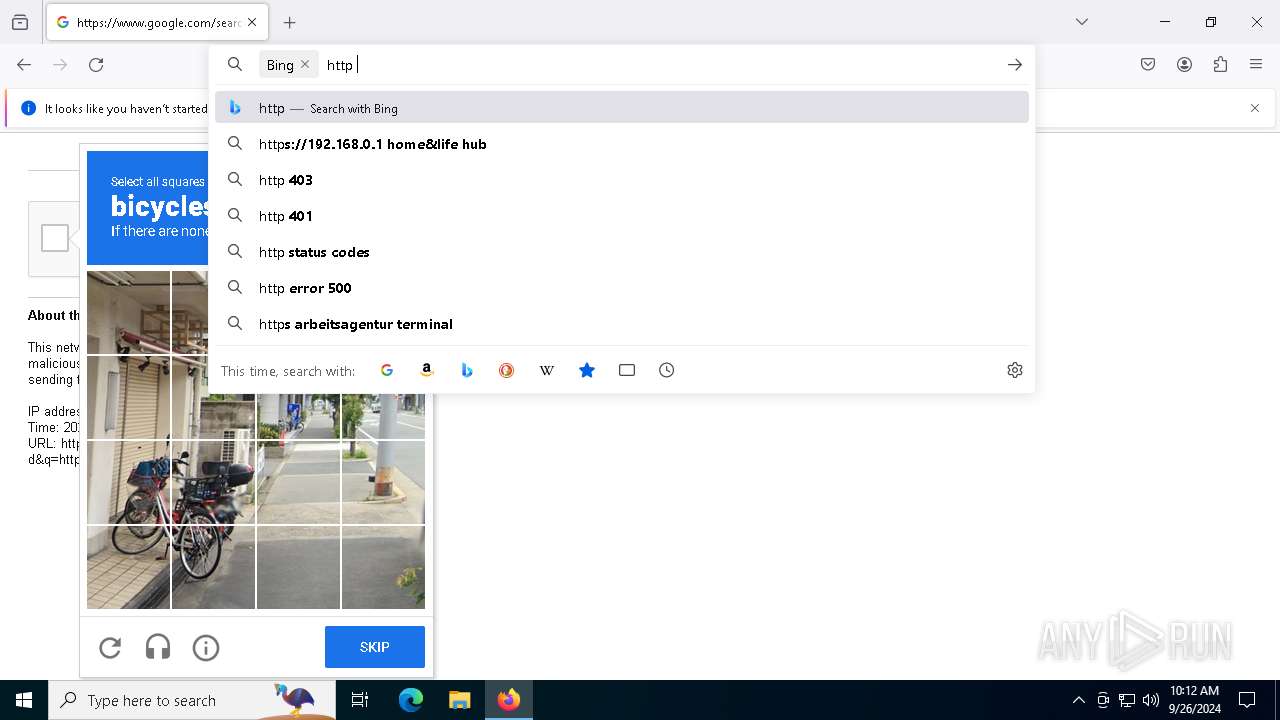Choose the 'http 401' suggestion
The width and height of the screenshot is (1280, 720).
point(622,216)
